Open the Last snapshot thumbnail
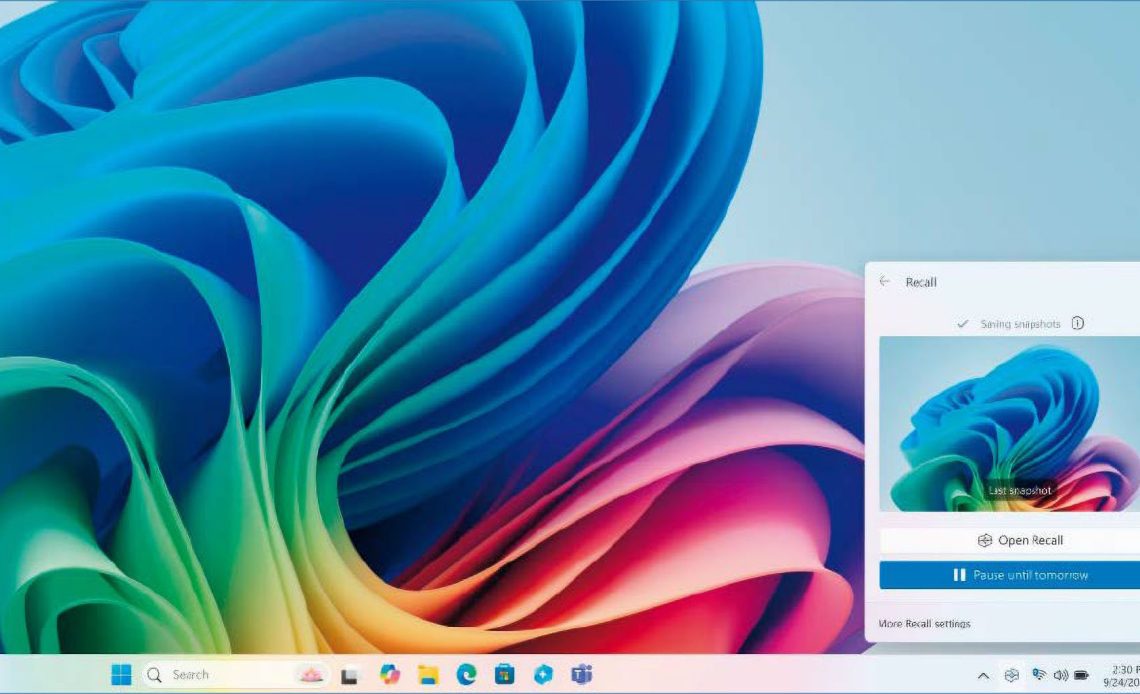 pos(1010,424)
